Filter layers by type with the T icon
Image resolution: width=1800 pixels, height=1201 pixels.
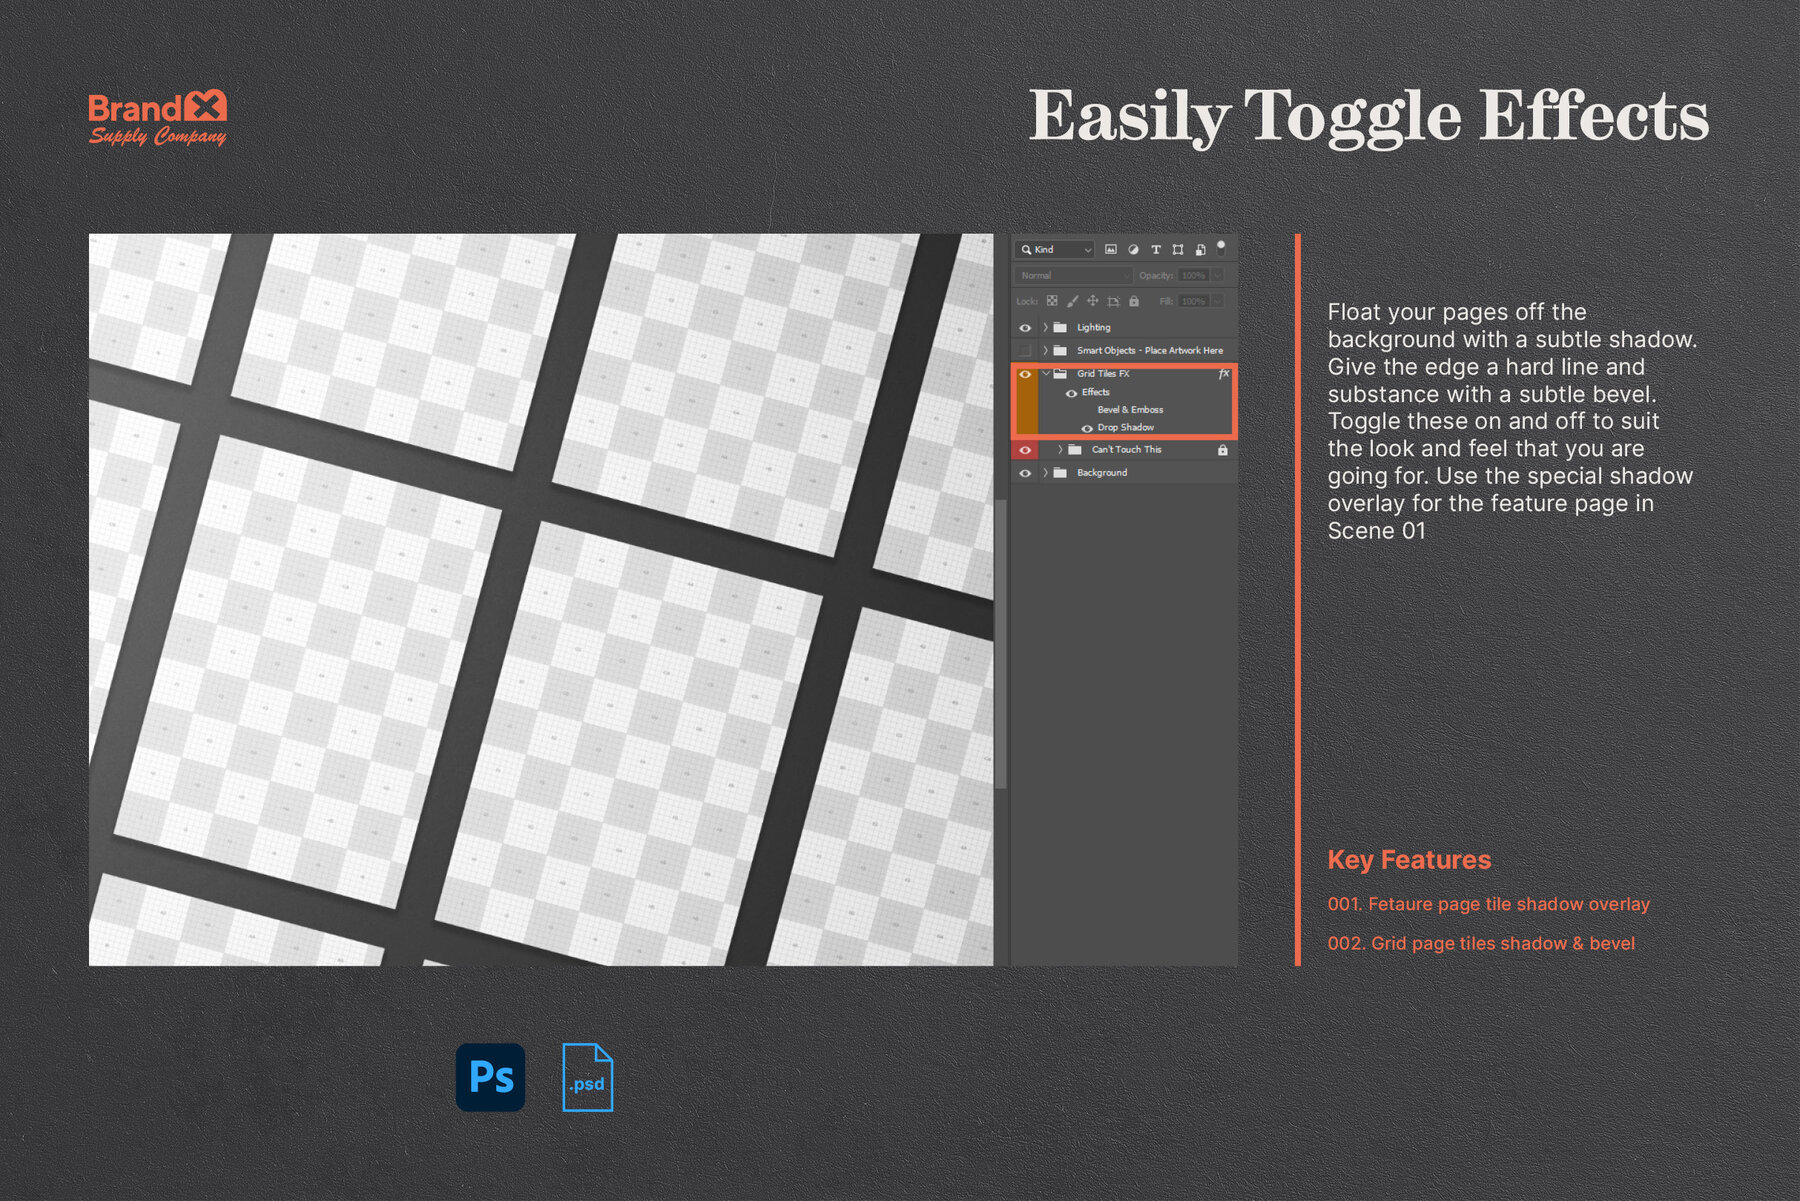pos(1156,249)
